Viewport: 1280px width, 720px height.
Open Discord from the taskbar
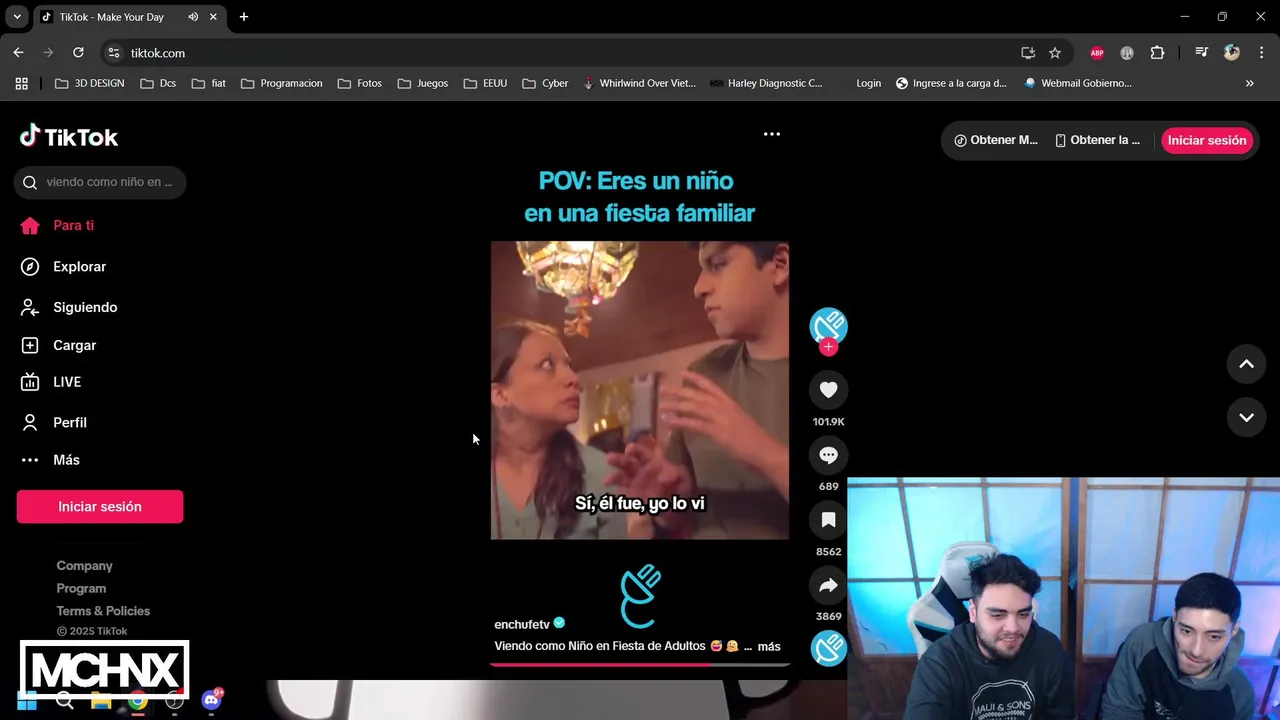click(x=211, y=700)
